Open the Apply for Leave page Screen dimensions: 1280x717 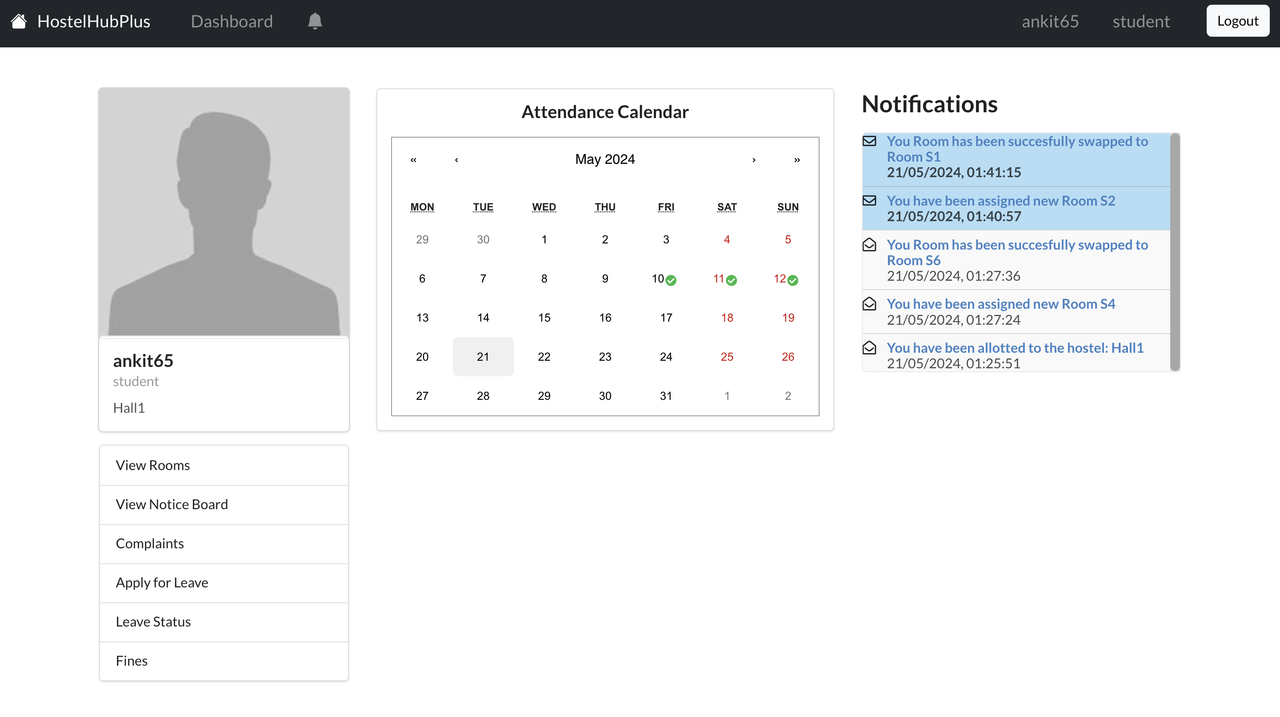(161, 582)
